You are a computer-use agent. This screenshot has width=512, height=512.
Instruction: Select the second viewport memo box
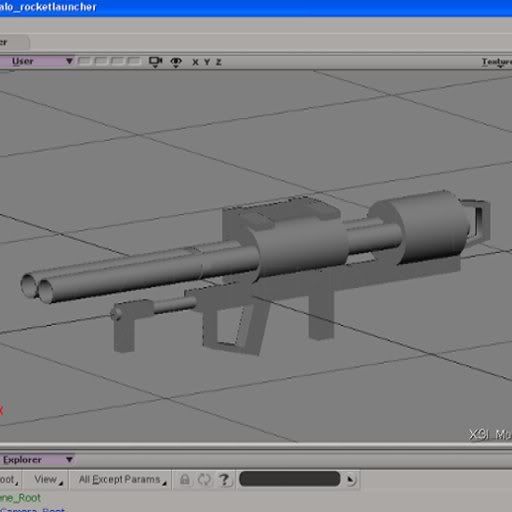[x=101, y=61]
